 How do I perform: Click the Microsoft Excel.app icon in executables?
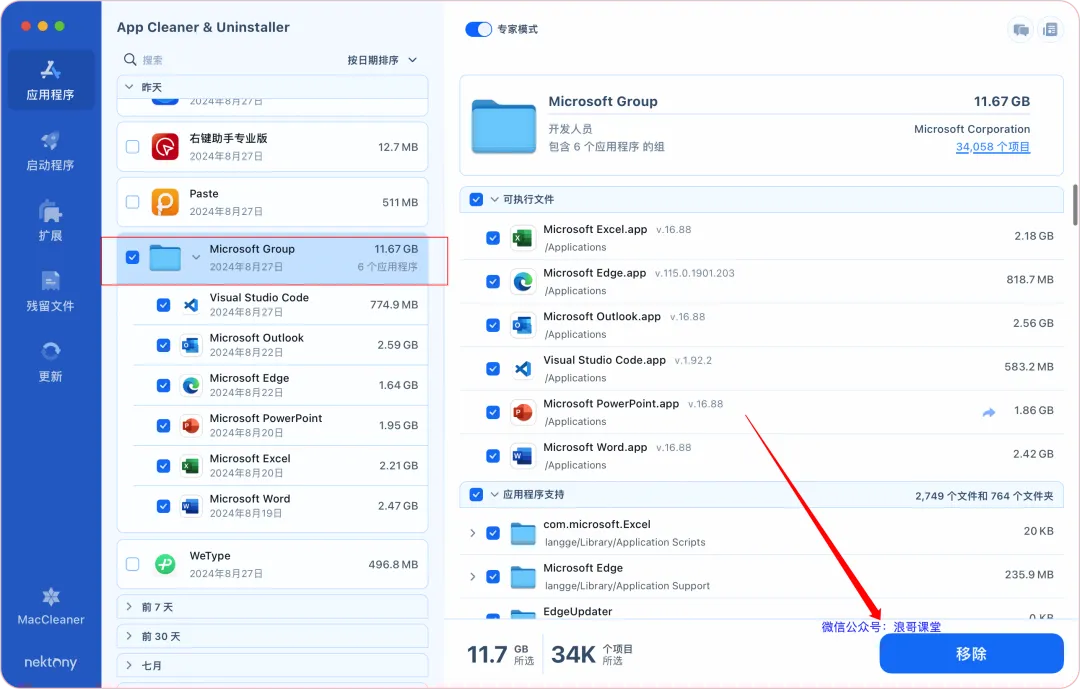[x=523, y=238]
